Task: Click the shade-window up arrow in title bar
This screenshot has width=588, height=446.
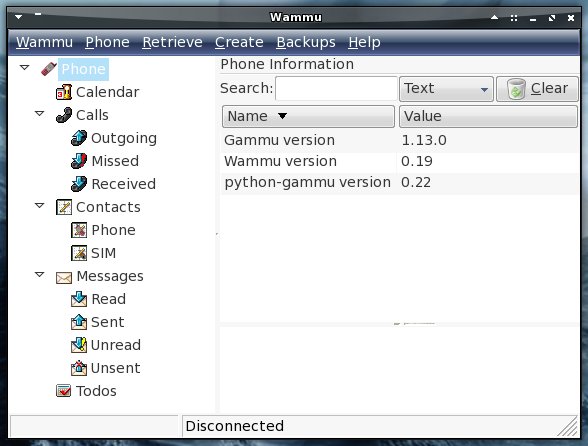Action: [x=495, y=17]
